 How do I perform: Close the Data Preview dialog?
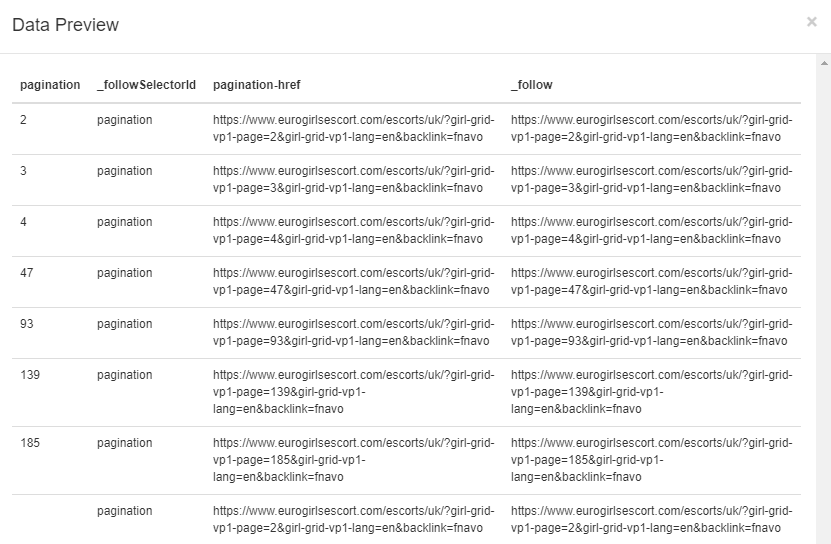(x=811, y=22)
